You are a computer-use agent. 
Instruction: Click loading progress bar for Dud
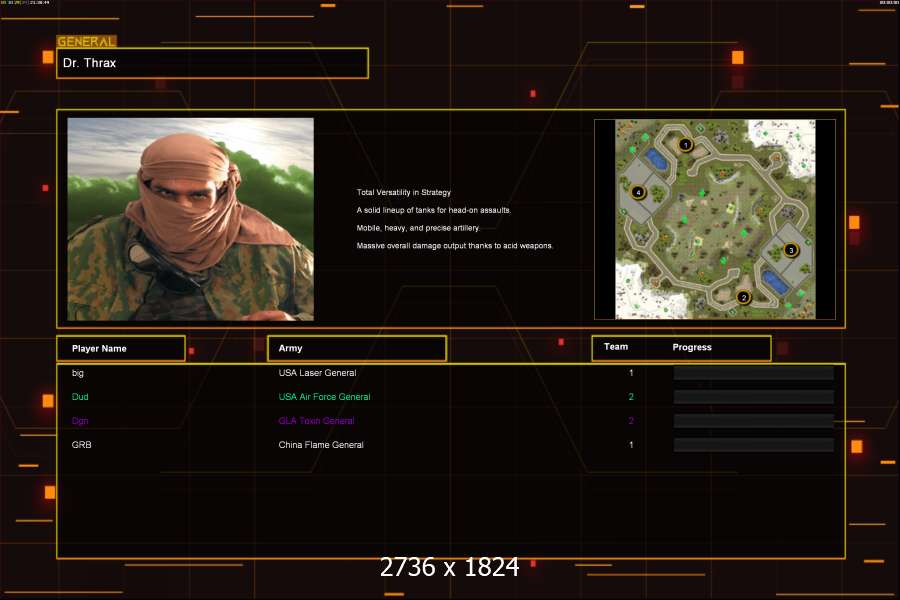[x=754, y=397]
